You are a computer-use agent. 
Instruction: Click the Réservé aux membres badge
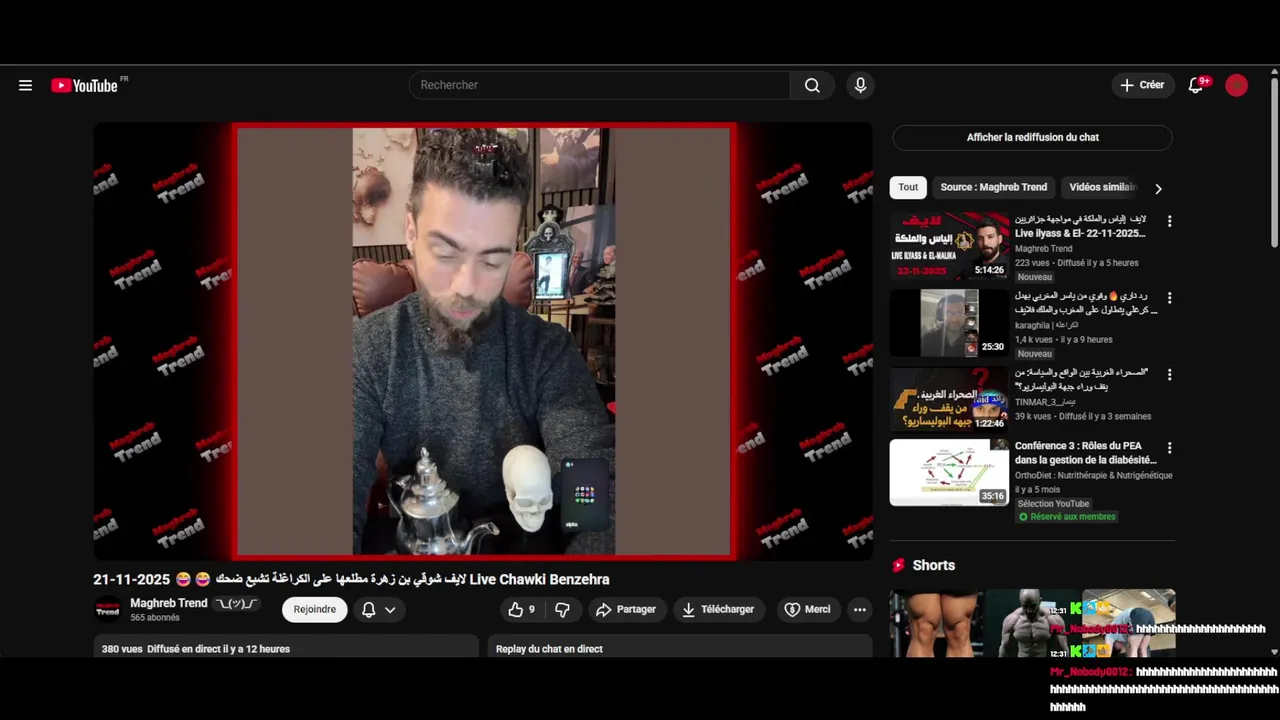1067,517
